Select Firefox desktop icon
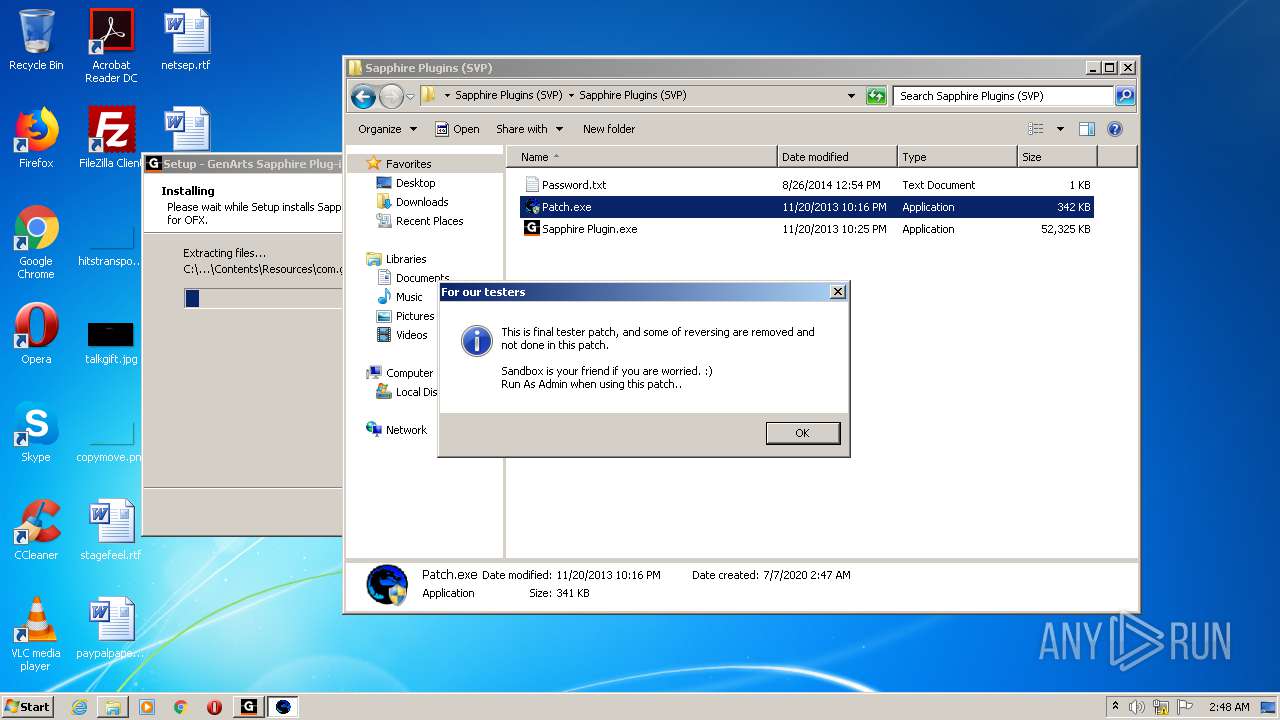Viewport: 1280px width, 720px height. (36, 138)
